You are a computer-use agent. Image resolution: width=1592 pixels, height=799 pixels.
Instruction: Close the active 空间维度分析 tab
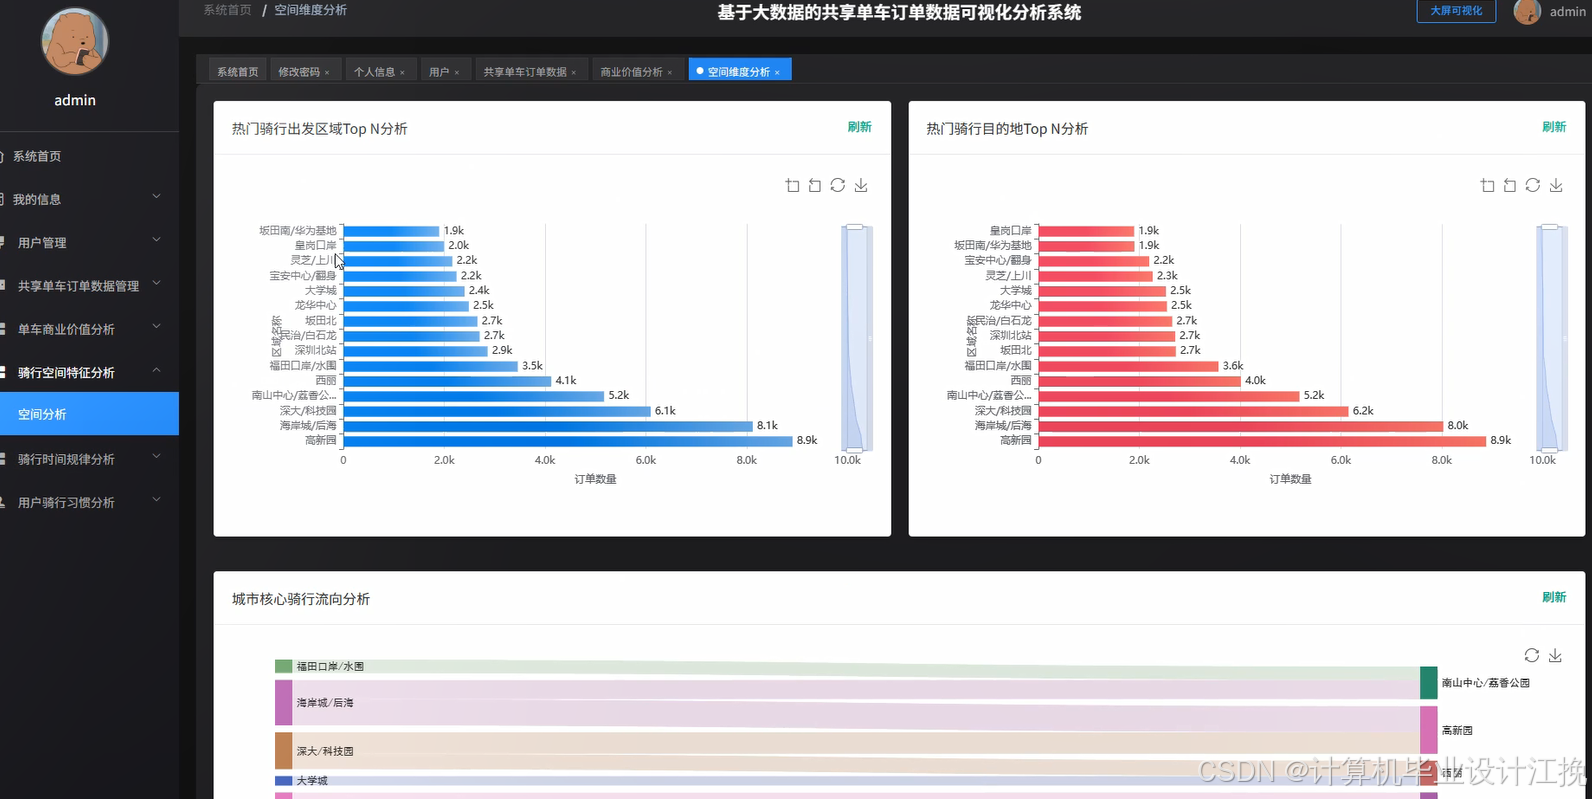tap(777, 73)
